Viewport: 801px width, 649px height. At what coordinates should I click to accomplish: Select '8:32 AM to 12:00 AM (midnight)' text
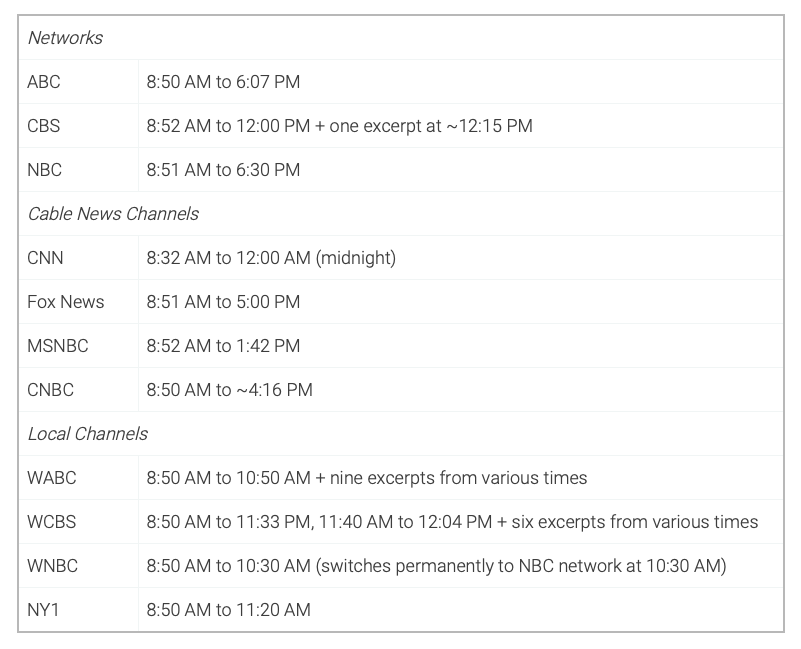point(271,258)
